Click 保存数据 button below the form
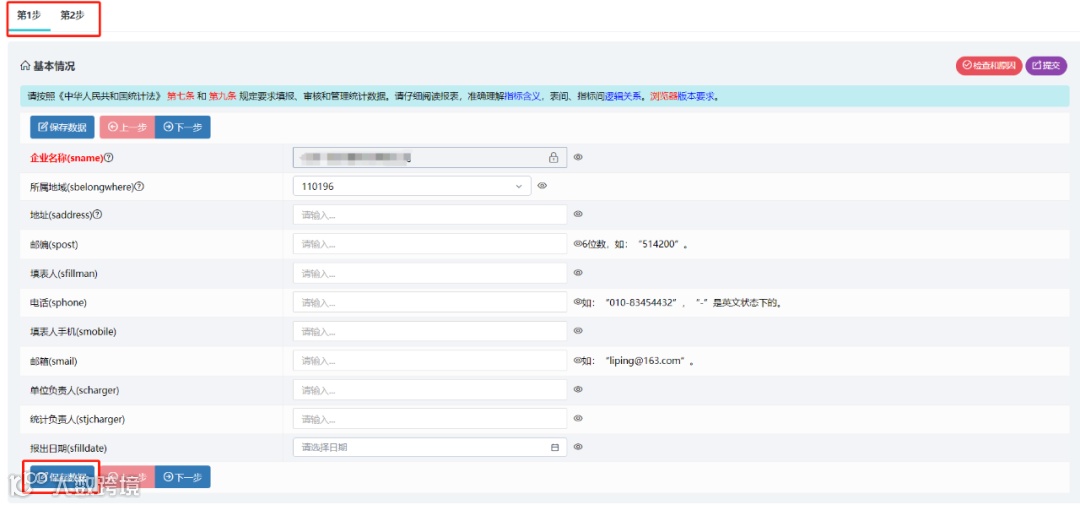 62,477
